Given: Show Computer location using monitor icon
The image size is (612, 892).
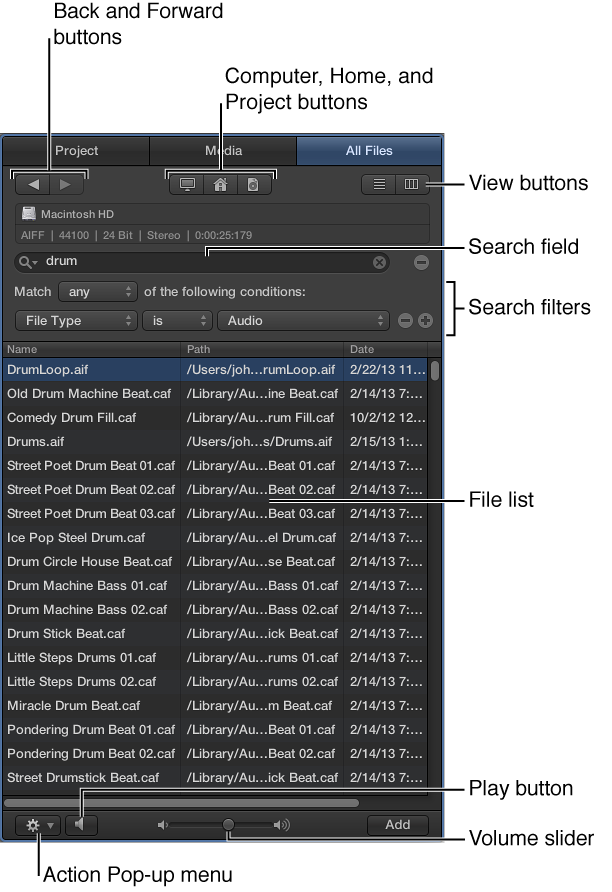Looking at the screenshot, I should pyautogui.click(x=187, y=184).
